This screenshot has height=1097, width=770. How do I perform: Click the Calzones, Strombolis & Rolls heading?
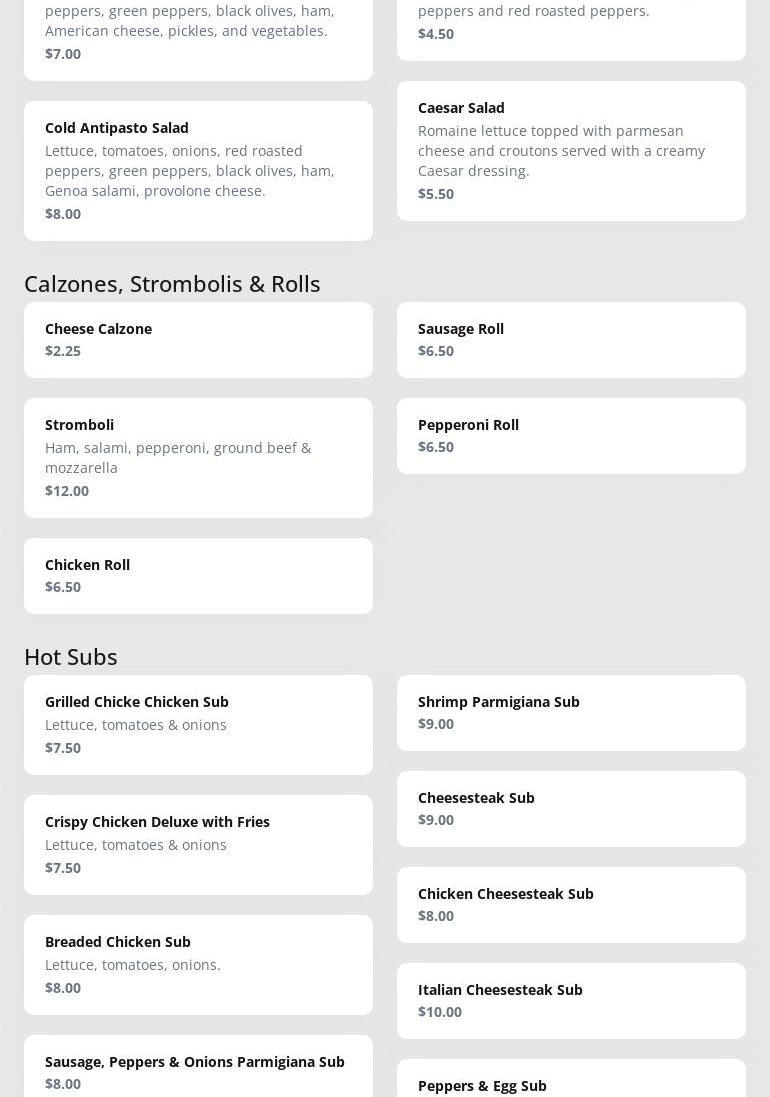(x=172, y=283)
